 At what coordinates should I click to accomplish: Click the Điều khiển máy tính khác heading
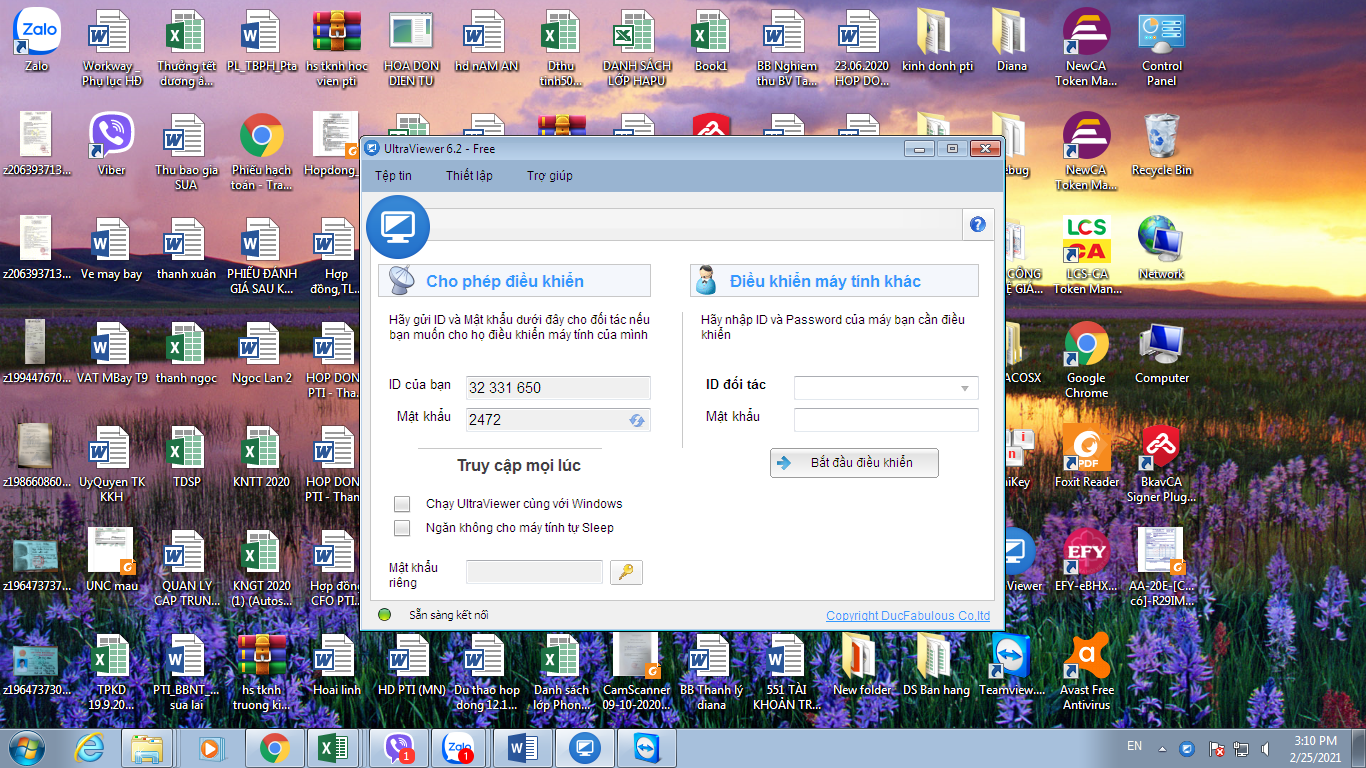825,281
